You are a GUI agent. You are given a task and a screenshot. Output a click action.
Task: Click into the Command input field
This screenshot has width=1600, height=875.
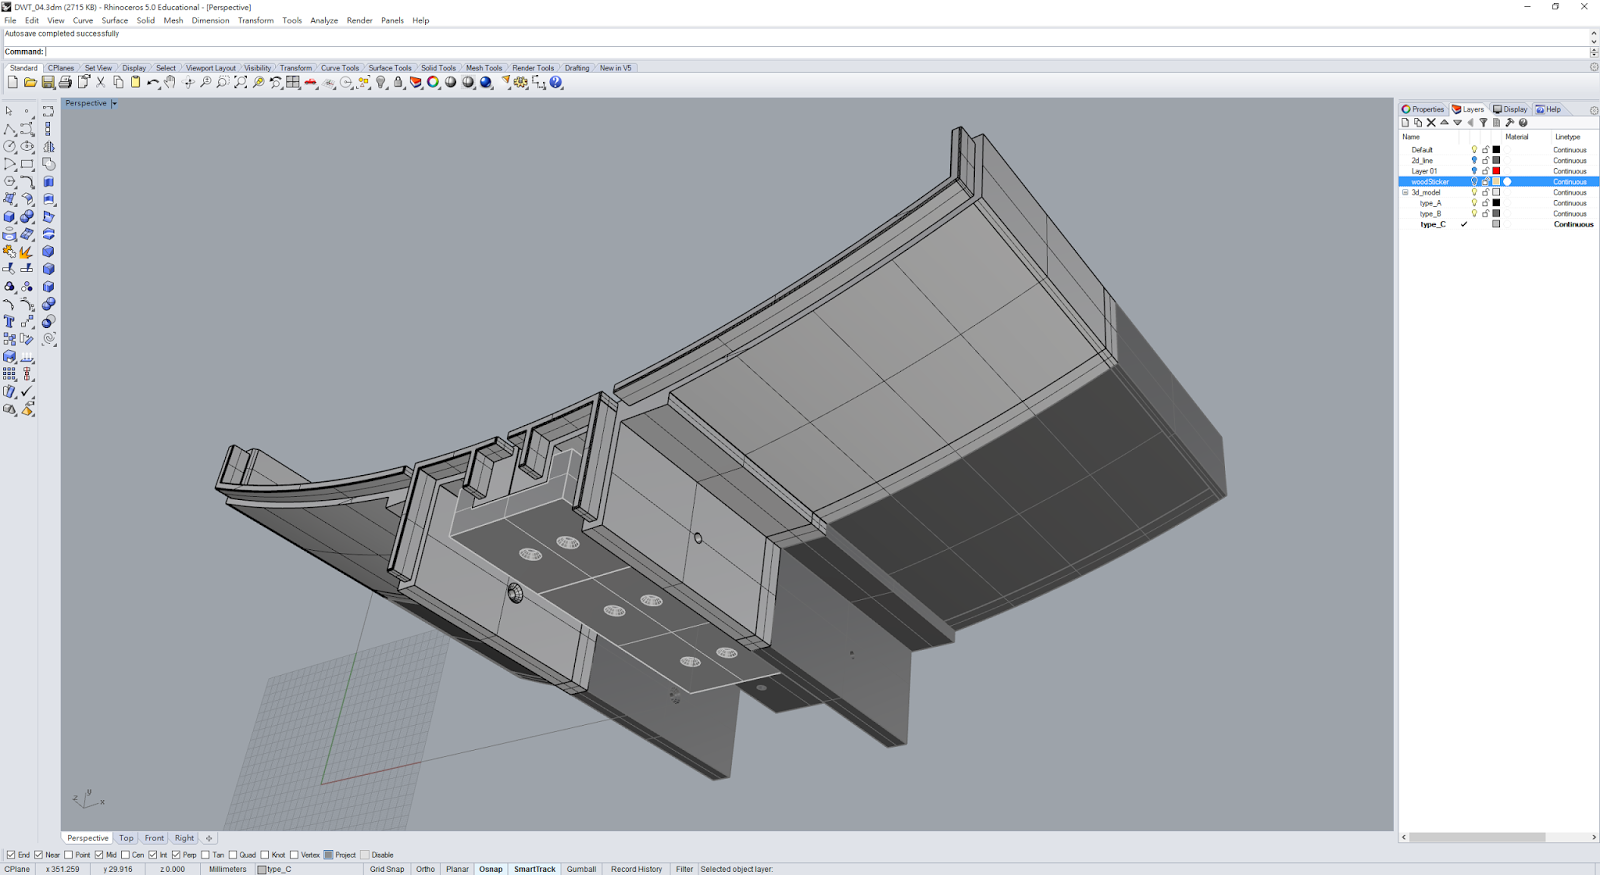coord(818,52)
